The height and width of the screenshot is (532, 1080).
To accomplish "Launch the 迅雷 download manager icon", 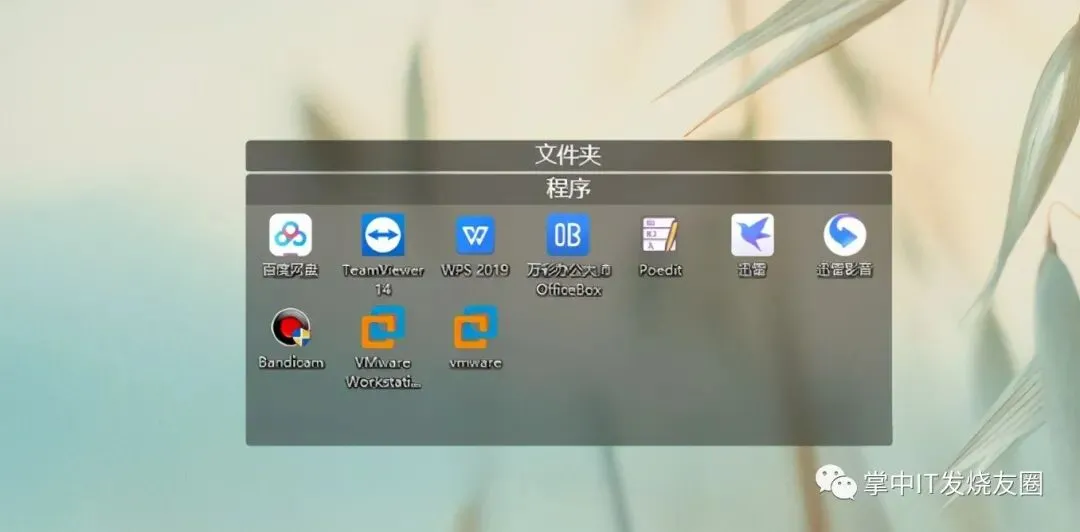I will tap(752, 235).
